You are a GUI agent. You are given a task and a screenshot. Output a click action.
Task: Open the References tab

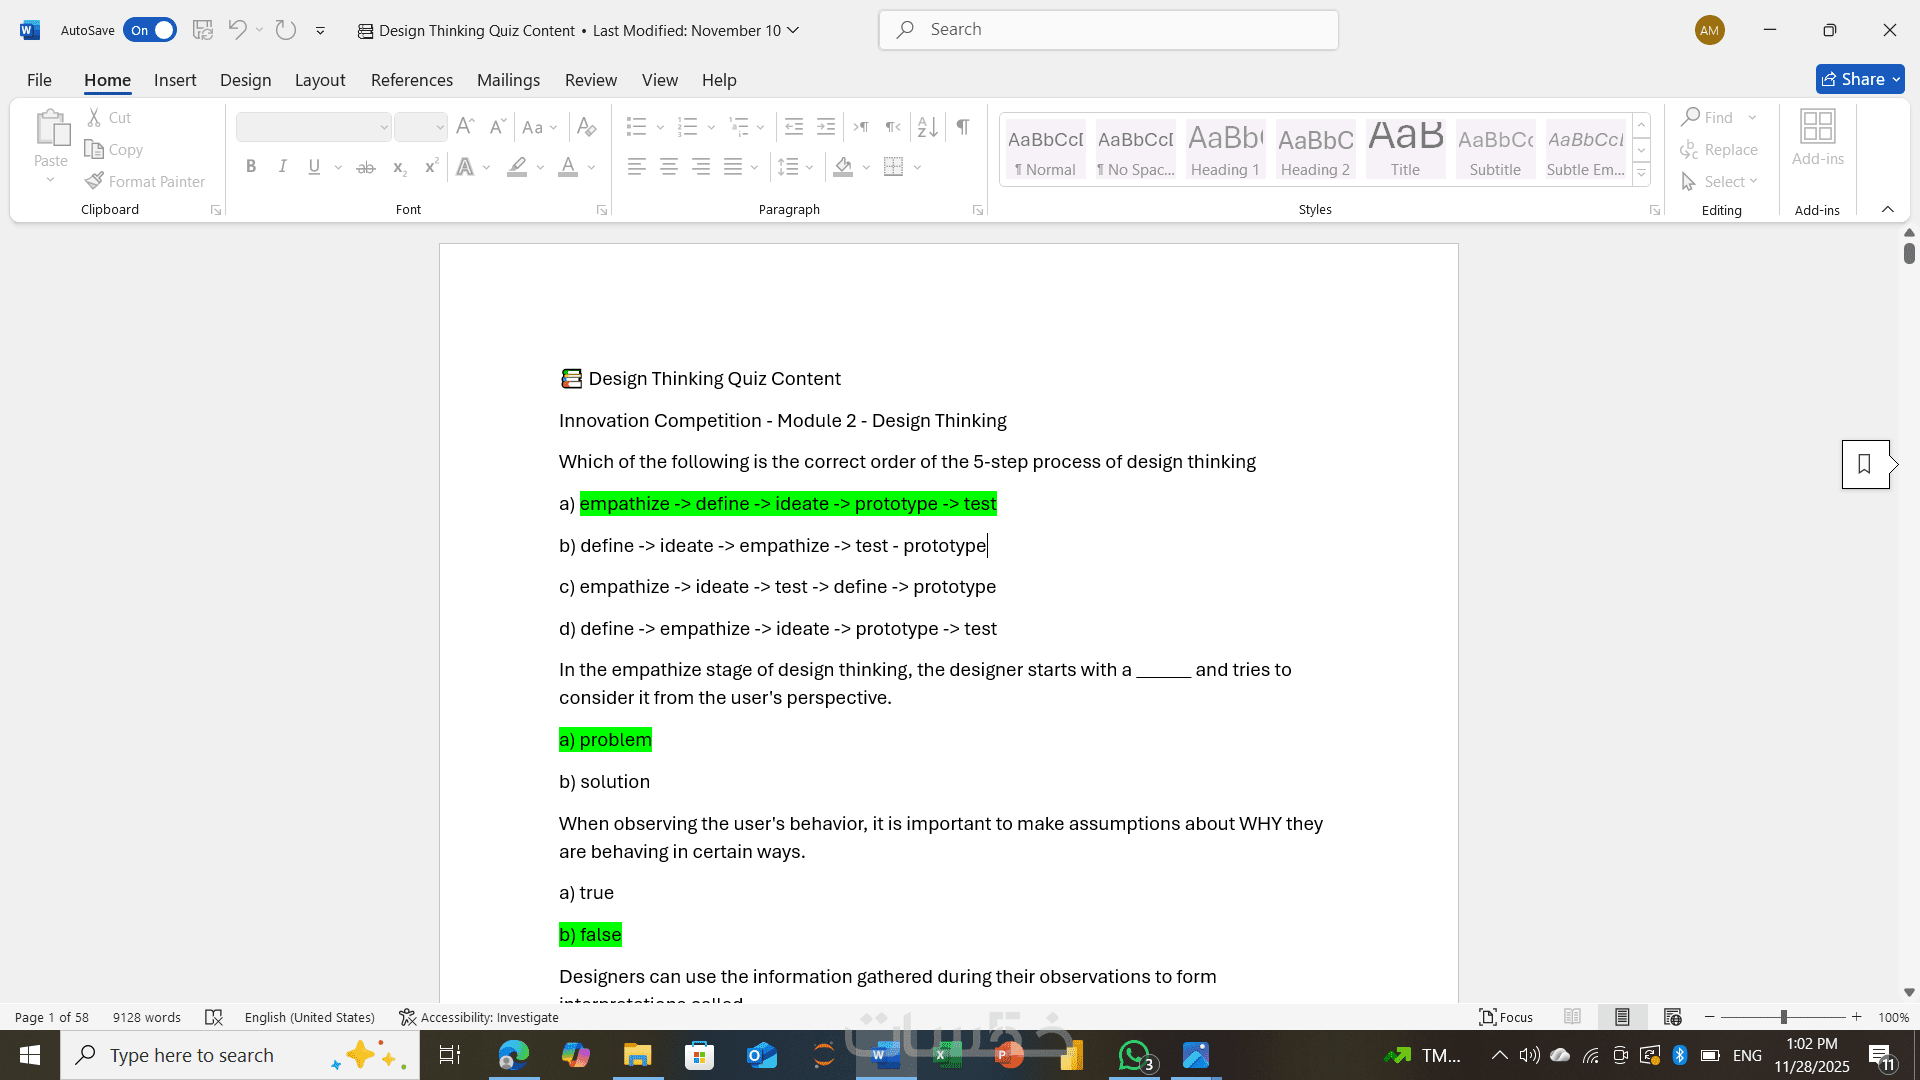(411, 80)
